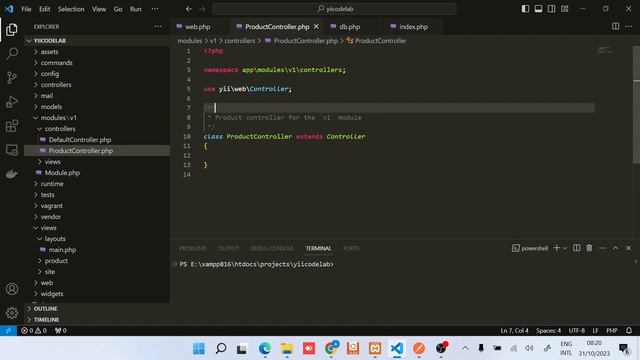Open Remote Explorer view
Image resolution: width=640 pixels, height=360 pixels.
[12, 150]
